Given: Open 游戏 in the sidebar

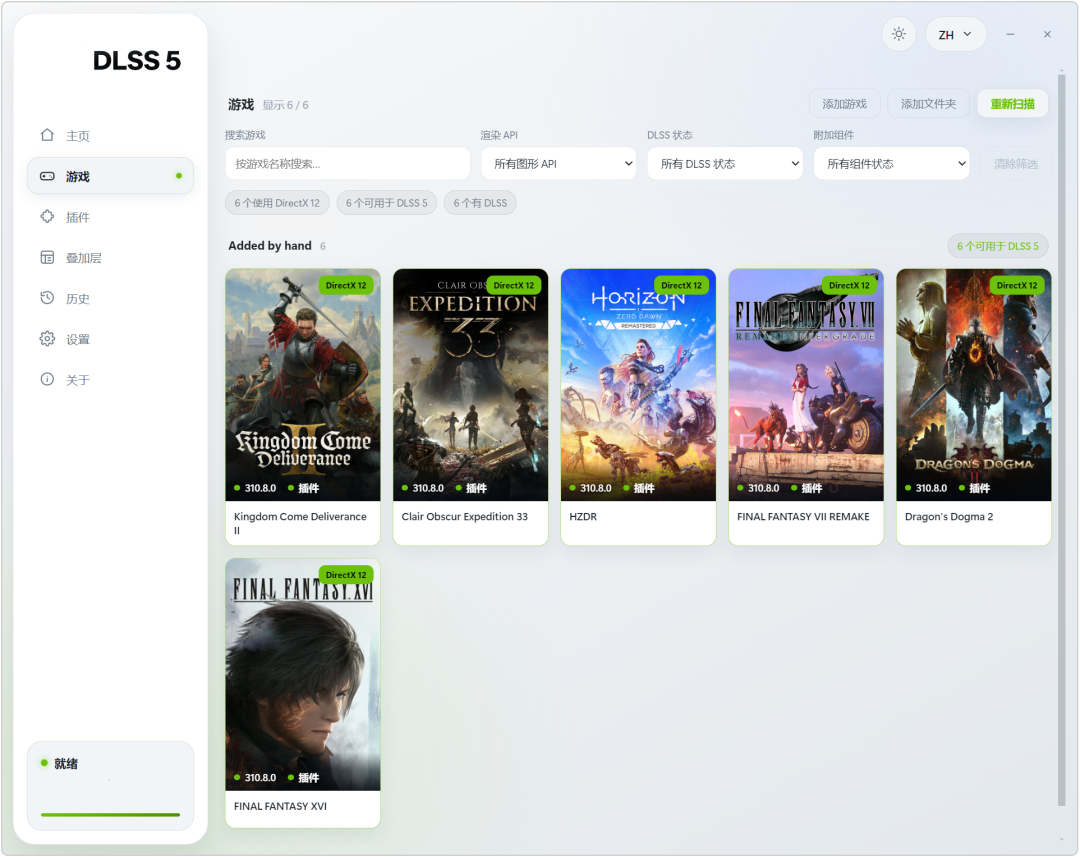Looking at the screenshot, I should [110, 176].
